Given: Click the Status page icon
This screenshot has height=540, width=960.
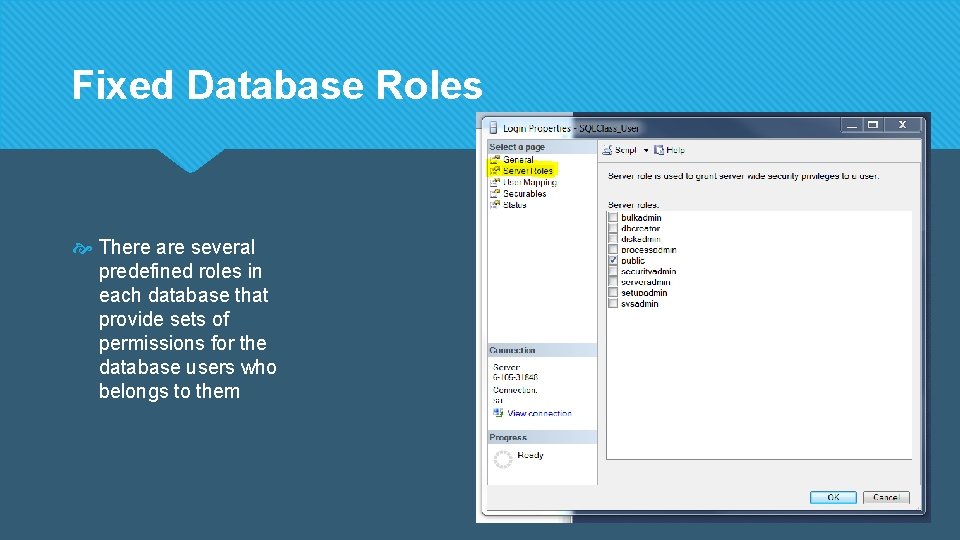Looking at the screenshot, I should pos(495,204).
